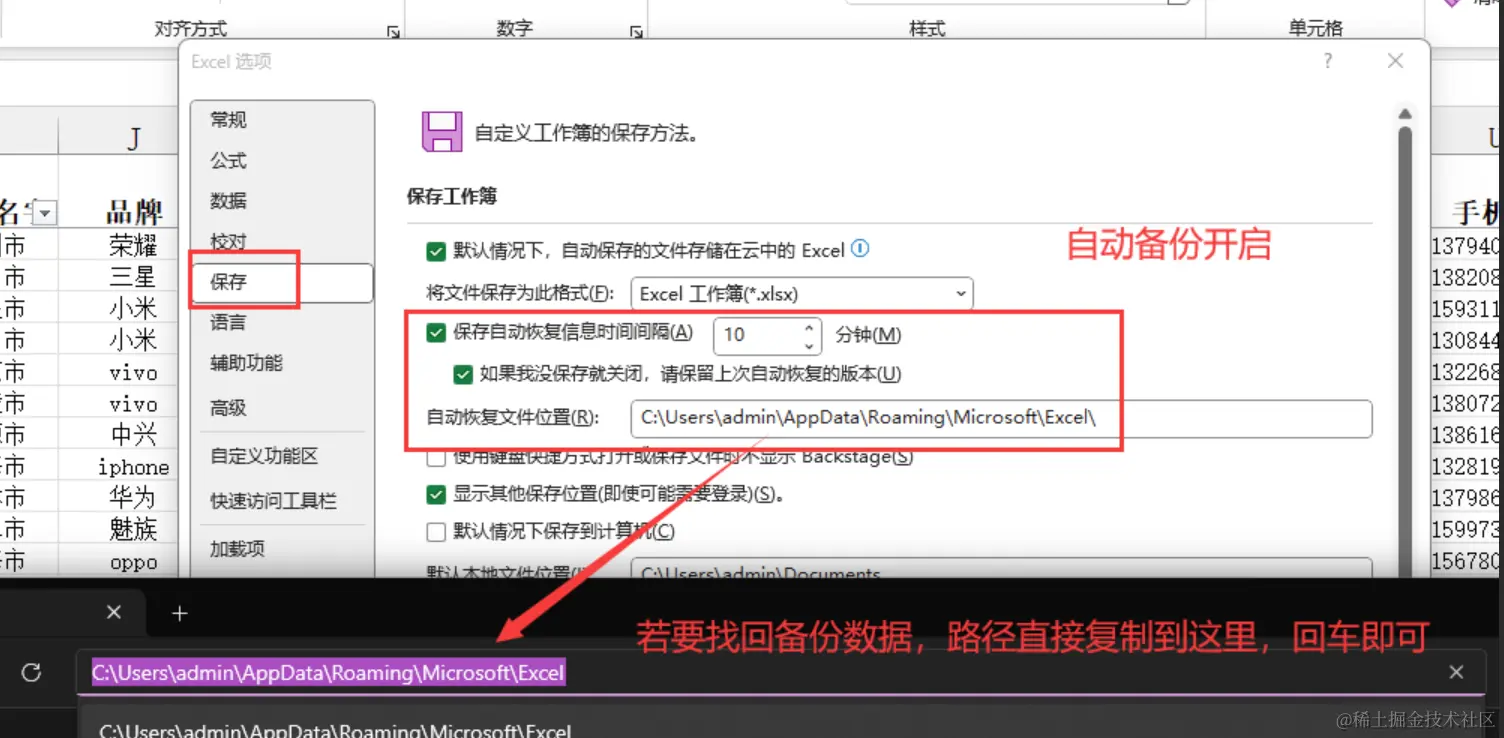This screenshot has height=738, width=1504.
Task: Close the current browser tab
Action: click(114, 612)
